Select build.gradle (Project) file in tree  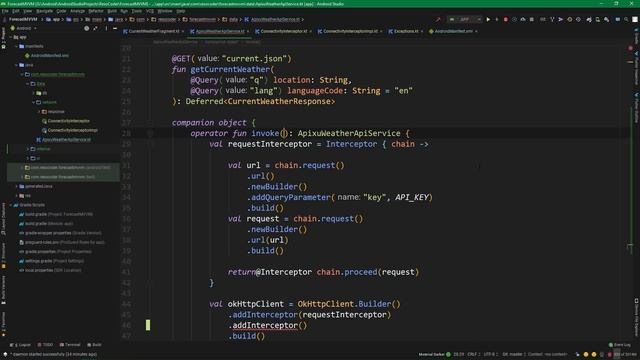(x=56, y=214)
